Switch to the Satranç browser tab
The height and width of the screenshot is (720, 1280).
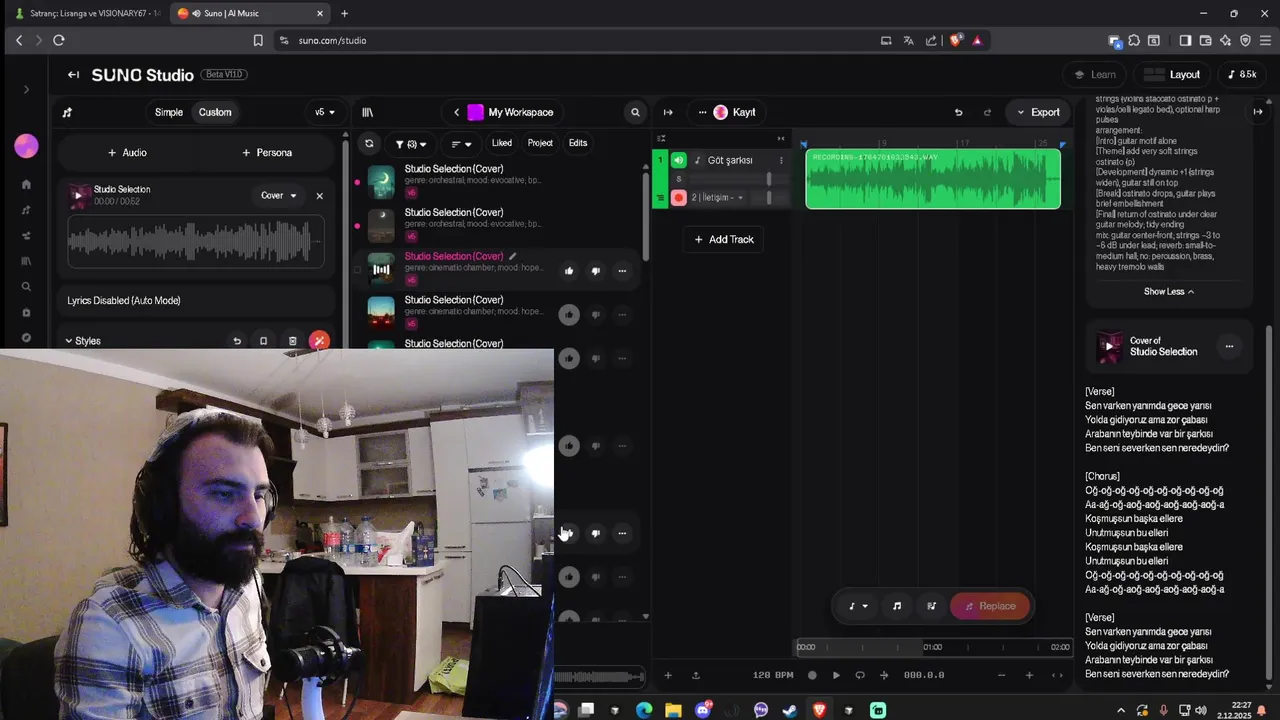(x=85, y=13)
